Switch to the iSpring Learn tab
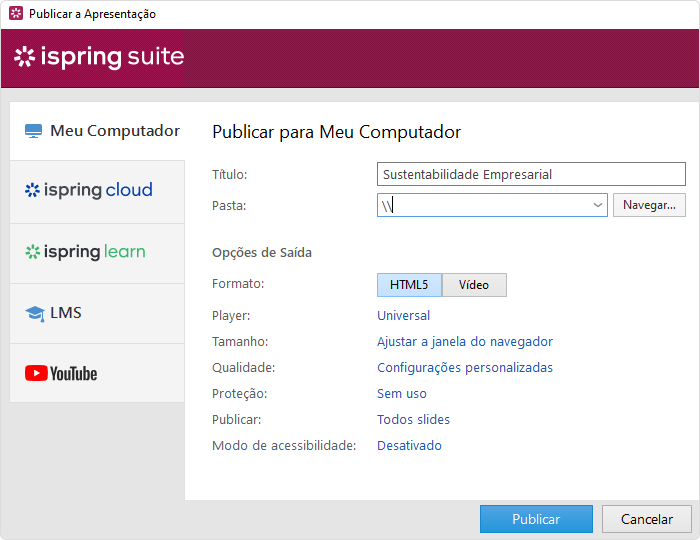The width and height of the screenshot is (700, 540). (x=97, y=253)
